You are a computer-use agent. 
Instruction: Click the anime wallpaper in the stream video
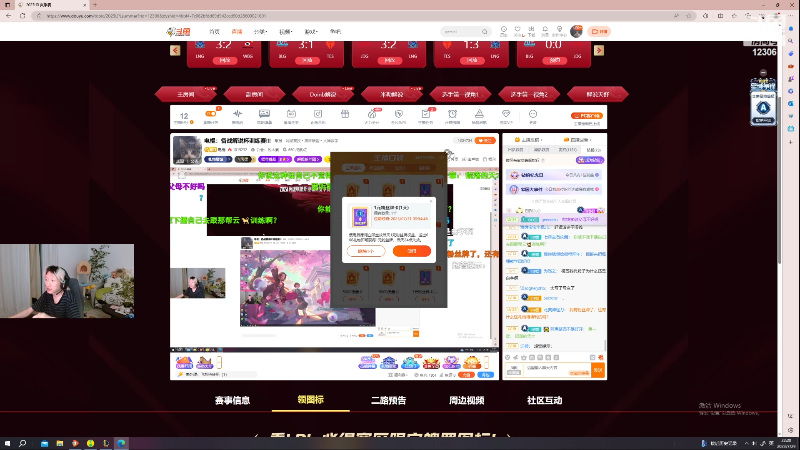tap(308, 288)
